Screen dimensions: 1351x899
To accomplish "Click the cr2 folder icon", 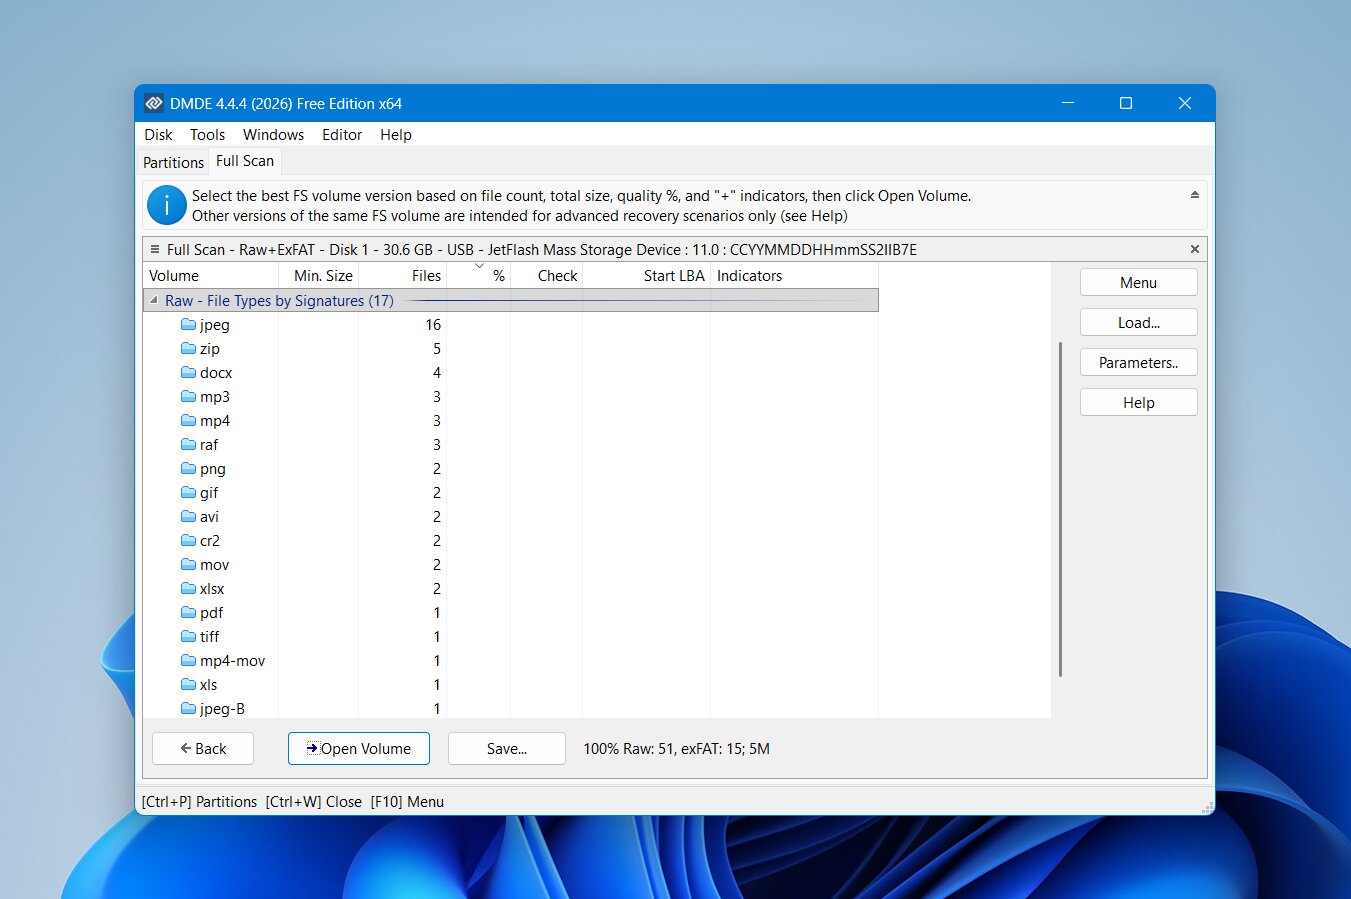I will pos(188,540).
